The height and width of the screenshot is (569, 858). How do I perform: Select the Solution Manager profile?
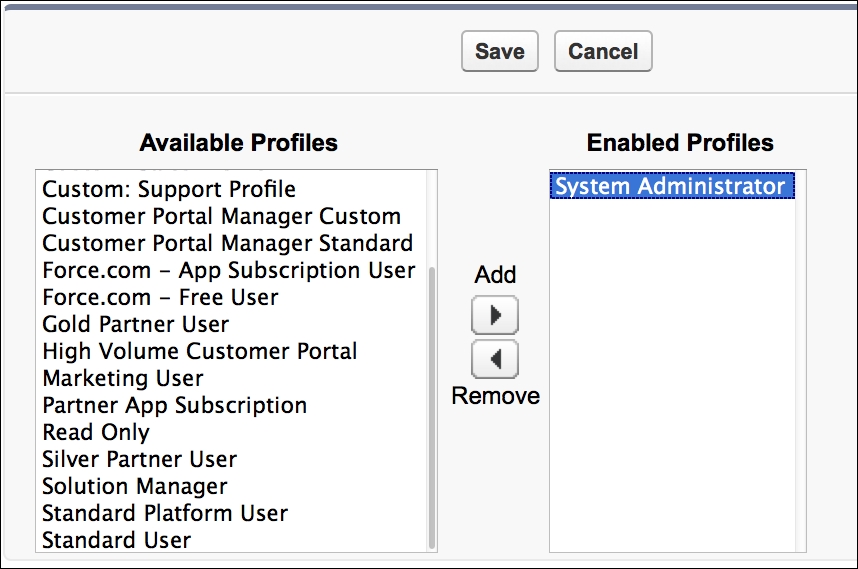click(x=135, y=486)
